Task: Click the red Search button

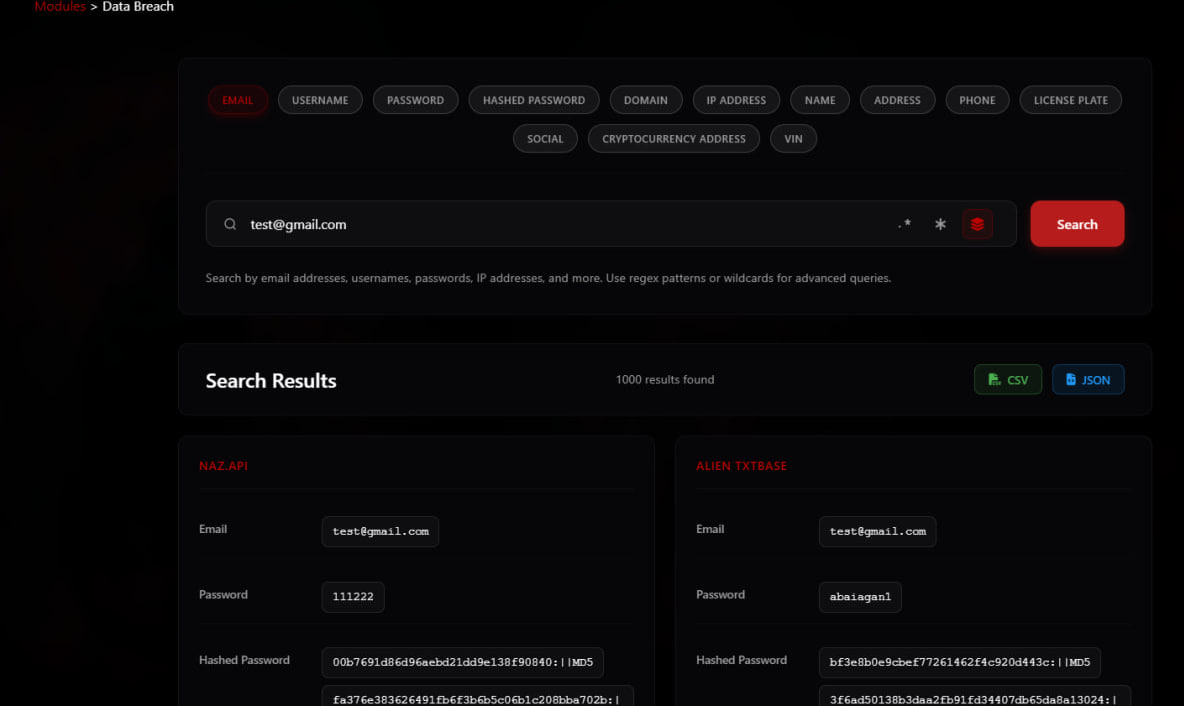Action: click(1077, 224)
